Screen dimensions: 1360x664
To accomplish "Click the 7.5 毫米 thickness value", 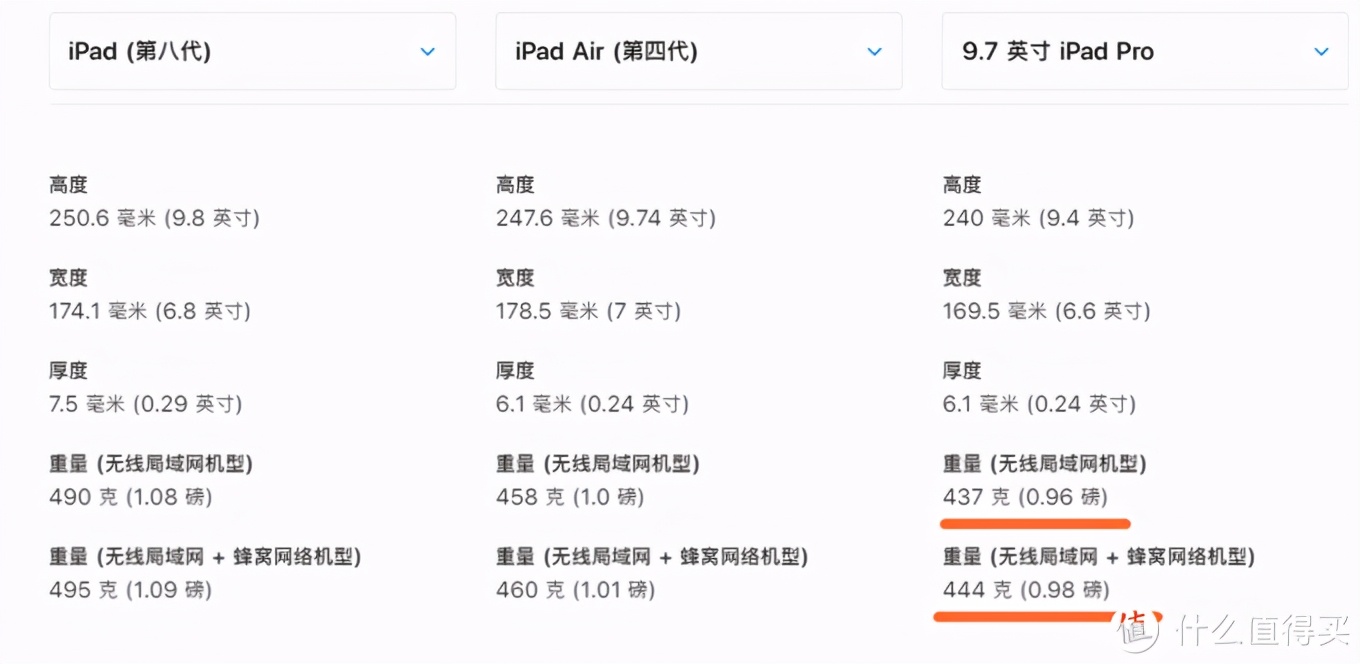I will [145, 403].
